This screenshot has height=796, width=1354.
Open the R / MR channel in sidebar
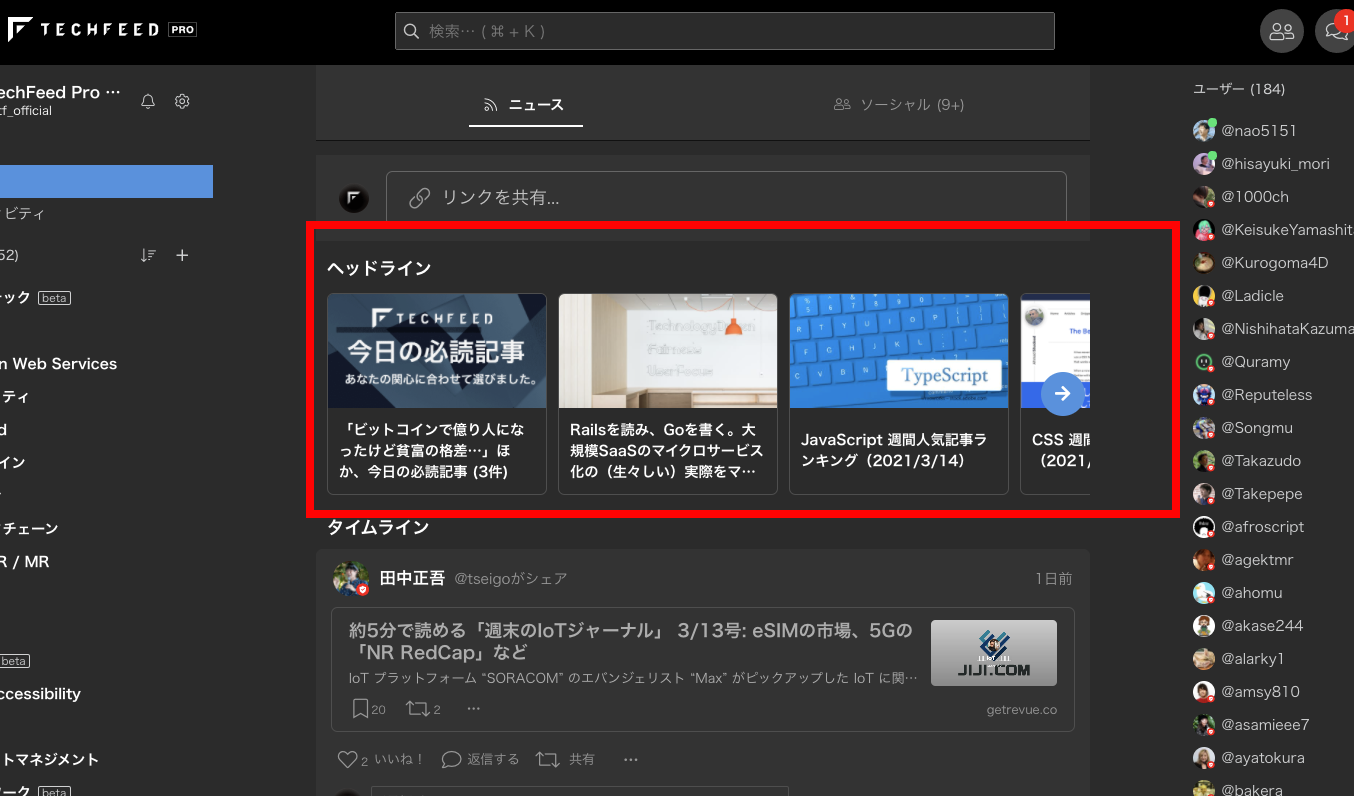24,562
